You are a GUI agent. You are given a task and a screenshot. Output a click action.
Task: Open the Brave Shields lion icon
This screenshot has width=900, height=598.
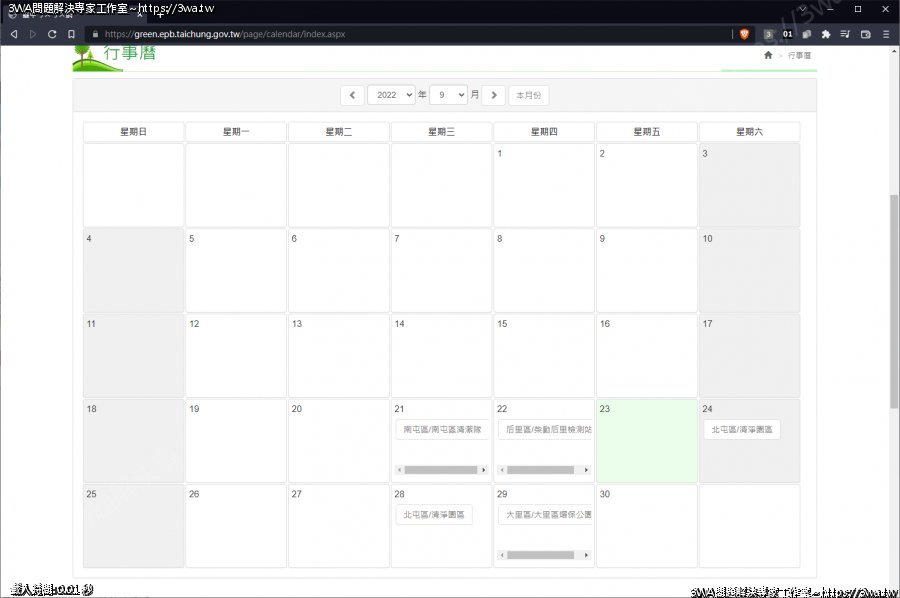[744, 34]
